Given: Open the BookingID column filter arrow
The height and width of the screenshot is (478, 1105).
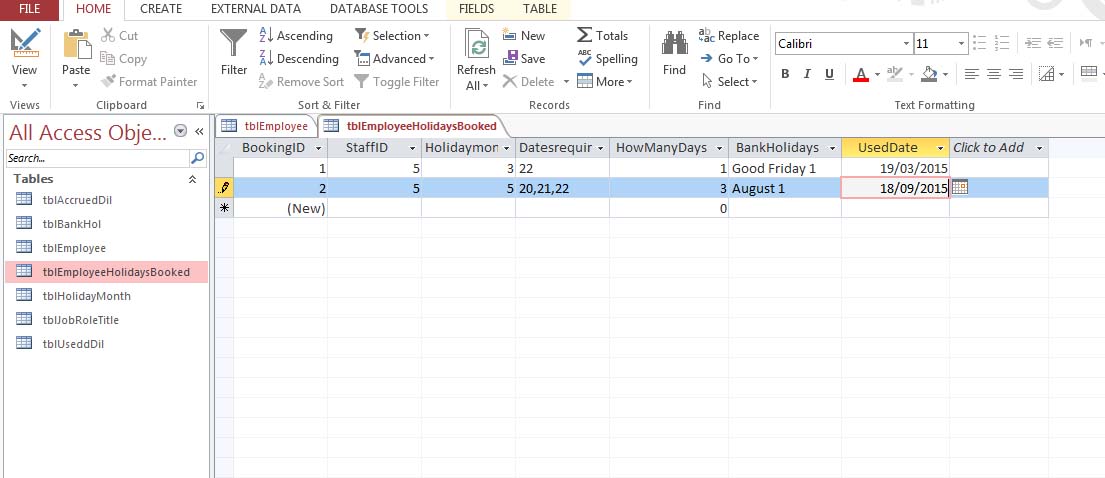Looking at the screenshot, I should coord(319,148).
